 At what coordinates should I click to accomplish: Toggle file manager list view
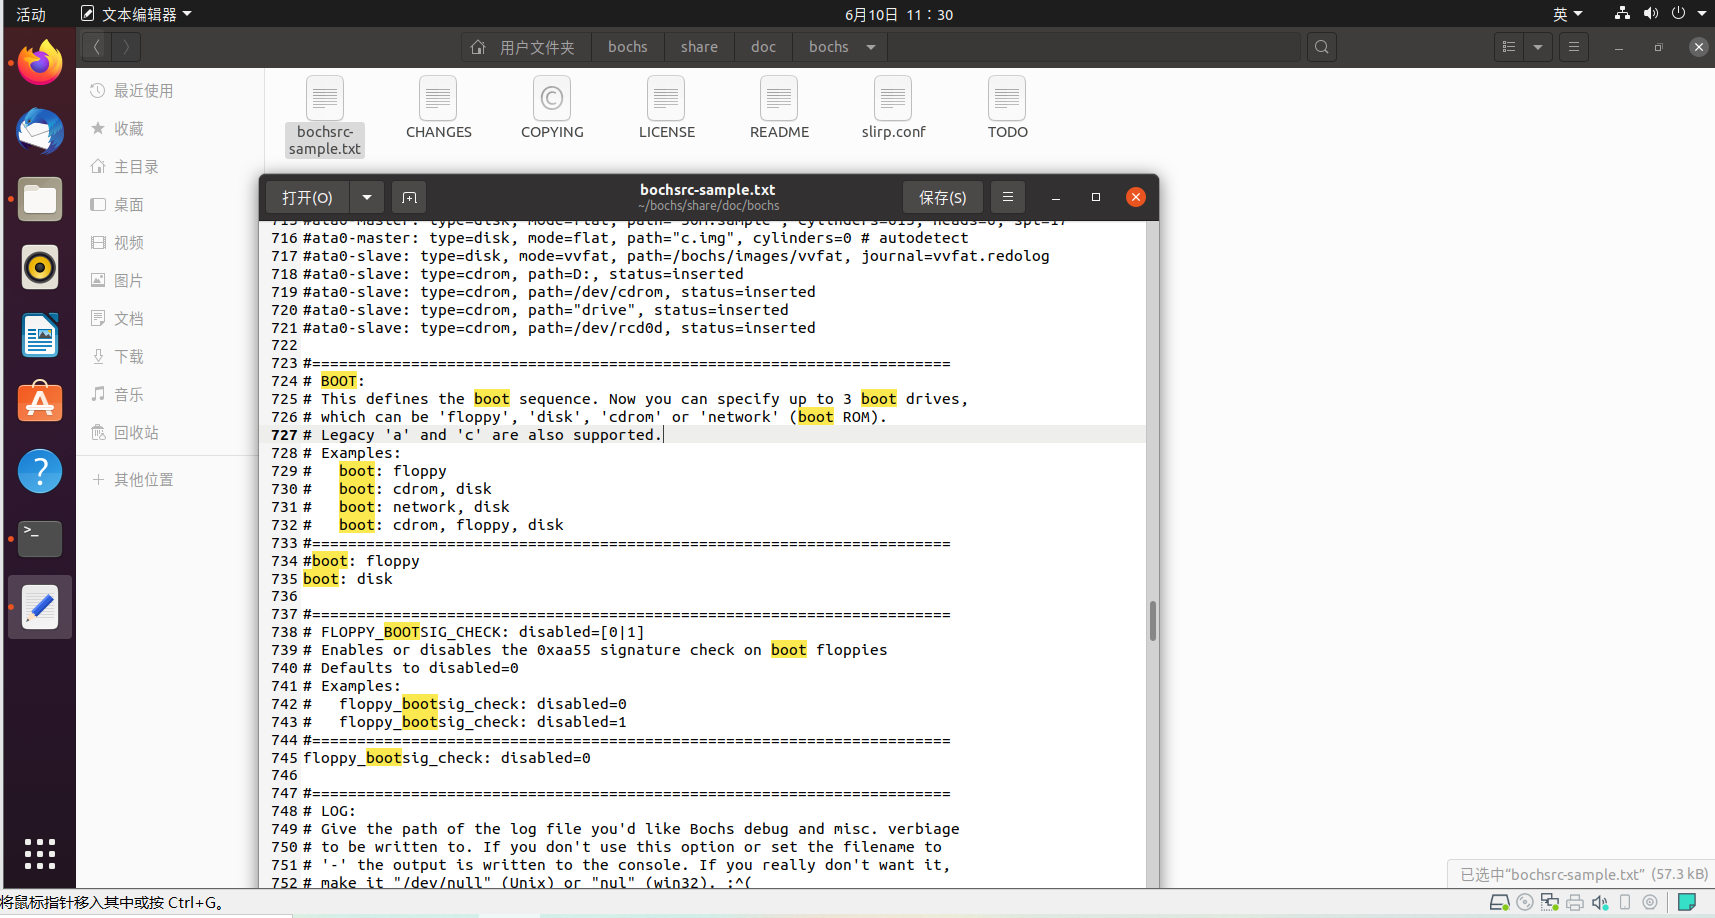(1509, 47)
